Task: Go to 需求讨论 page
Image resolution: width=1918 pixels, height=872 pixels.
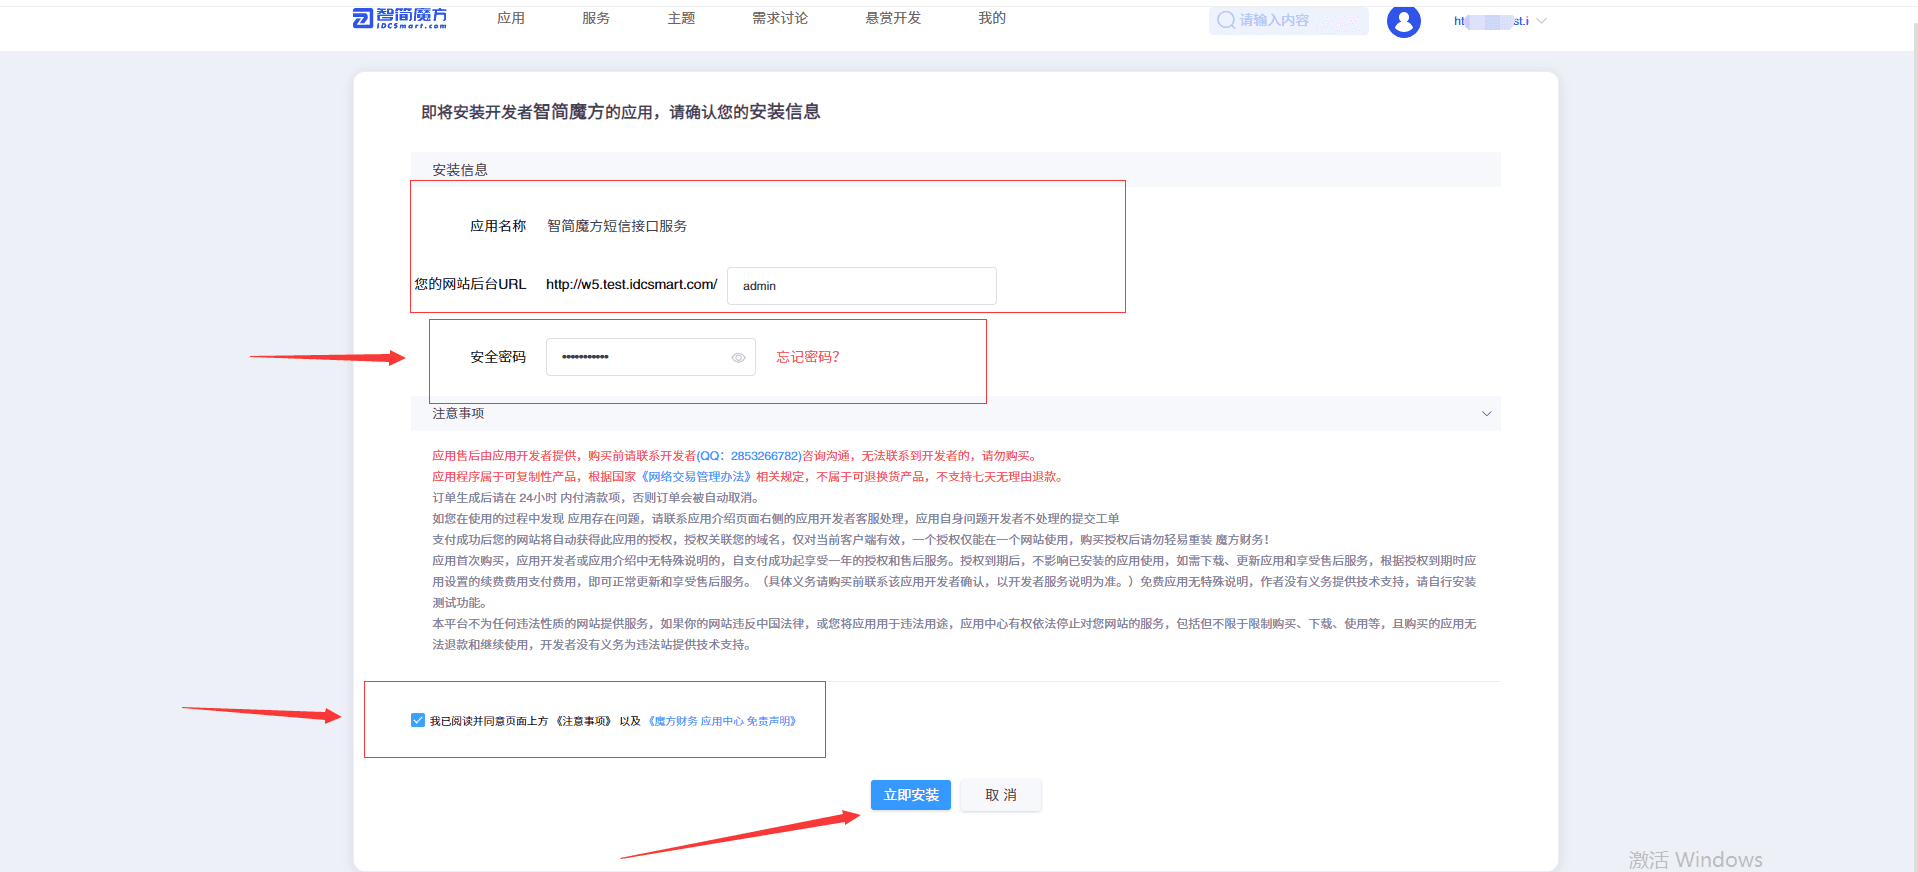Action: tap(780, 18)
